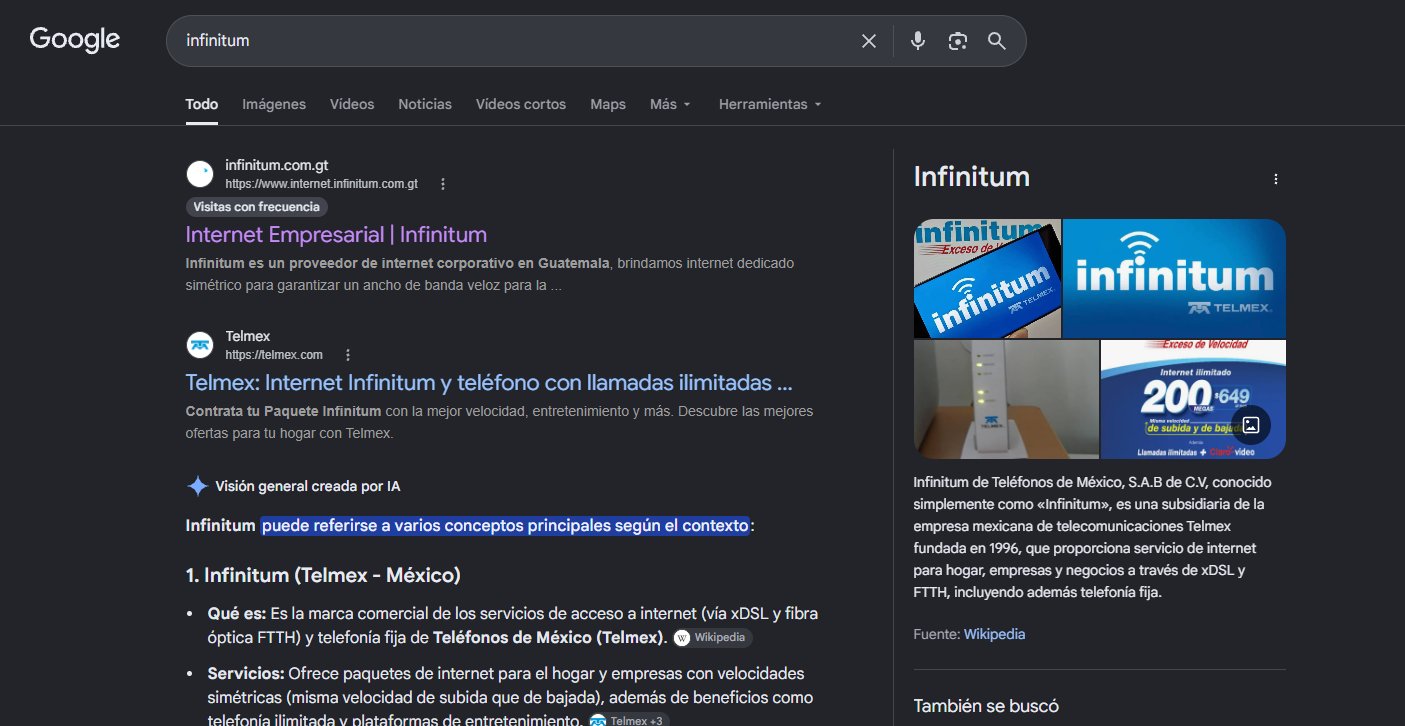Click the https://telmex.com URL
The image size is (1405, 726).
(x=274, y=355)
